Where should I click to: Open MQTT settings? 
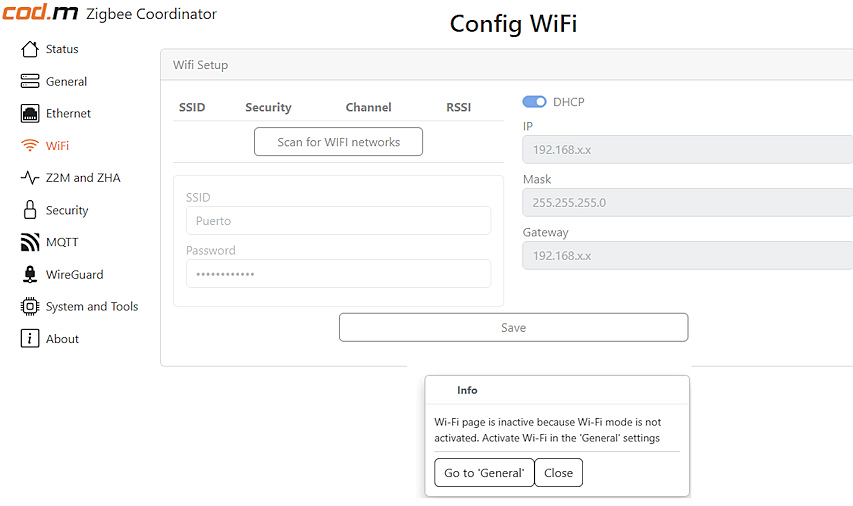coord(62,242)
